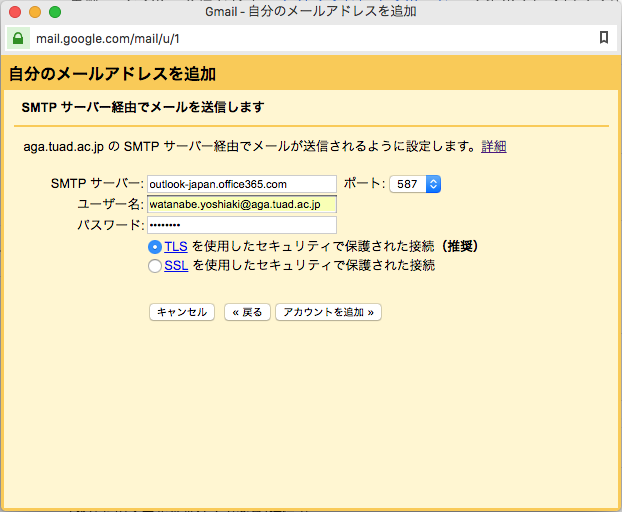The height and width of the screenshot is (512, 622).
Task: Click the bookmark icon in address bar
Action: 603,38
